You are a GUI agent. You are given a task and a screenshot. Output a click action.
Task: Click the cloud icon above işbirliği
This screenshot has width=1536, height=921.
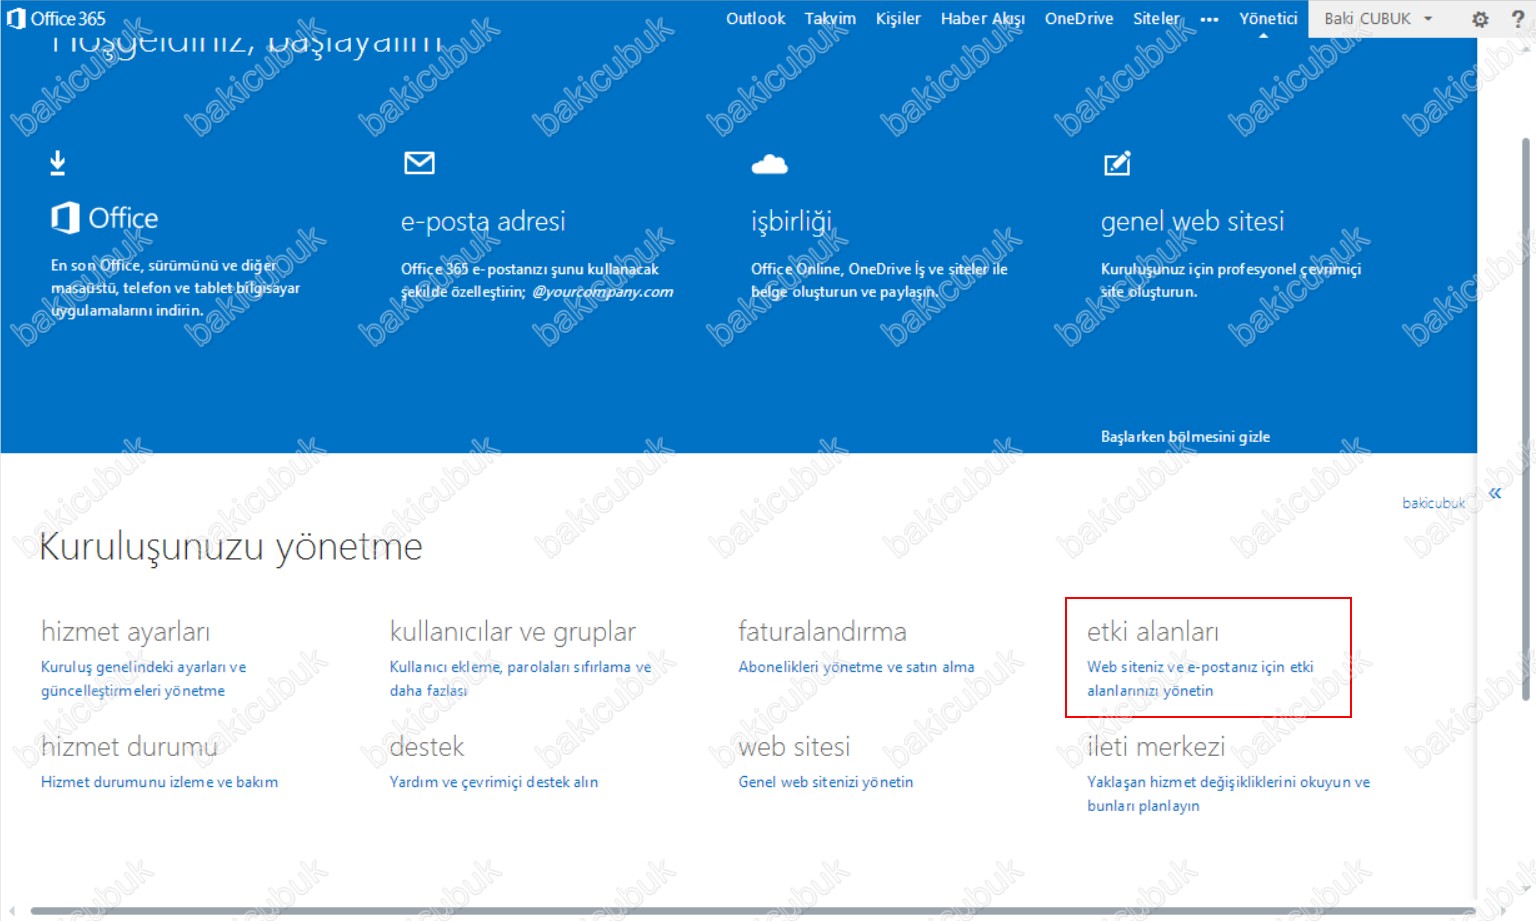769,164
